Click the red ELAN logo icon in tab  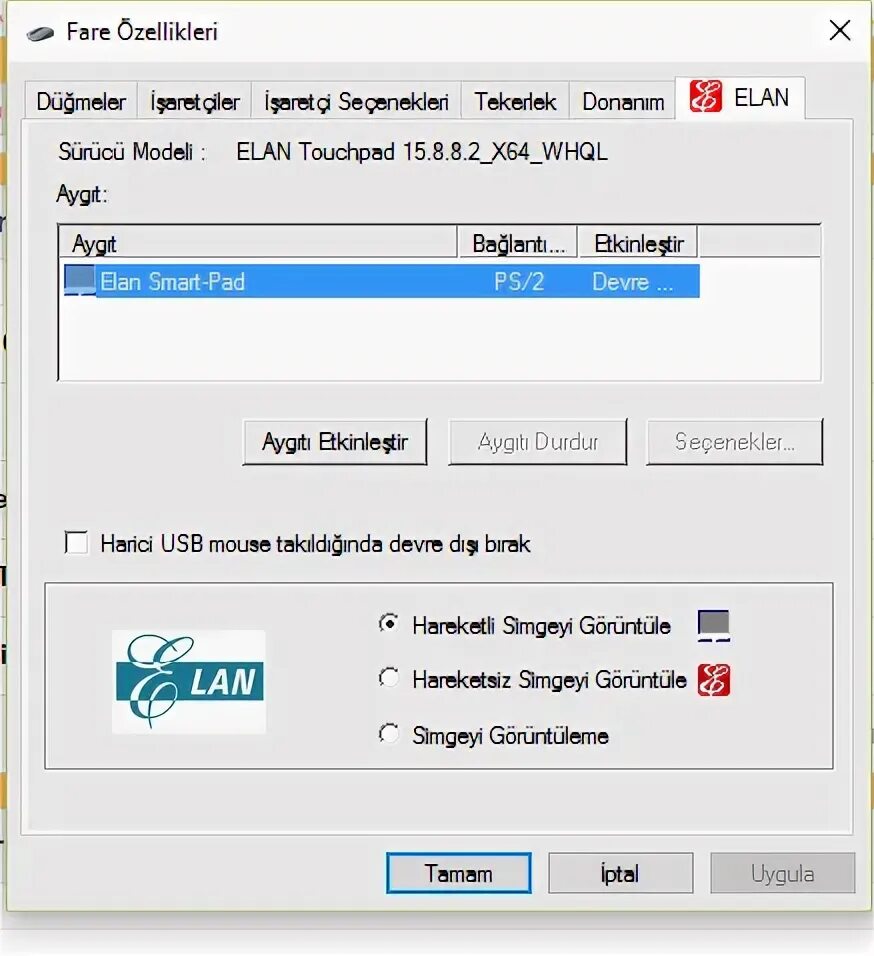pos(705,96)
